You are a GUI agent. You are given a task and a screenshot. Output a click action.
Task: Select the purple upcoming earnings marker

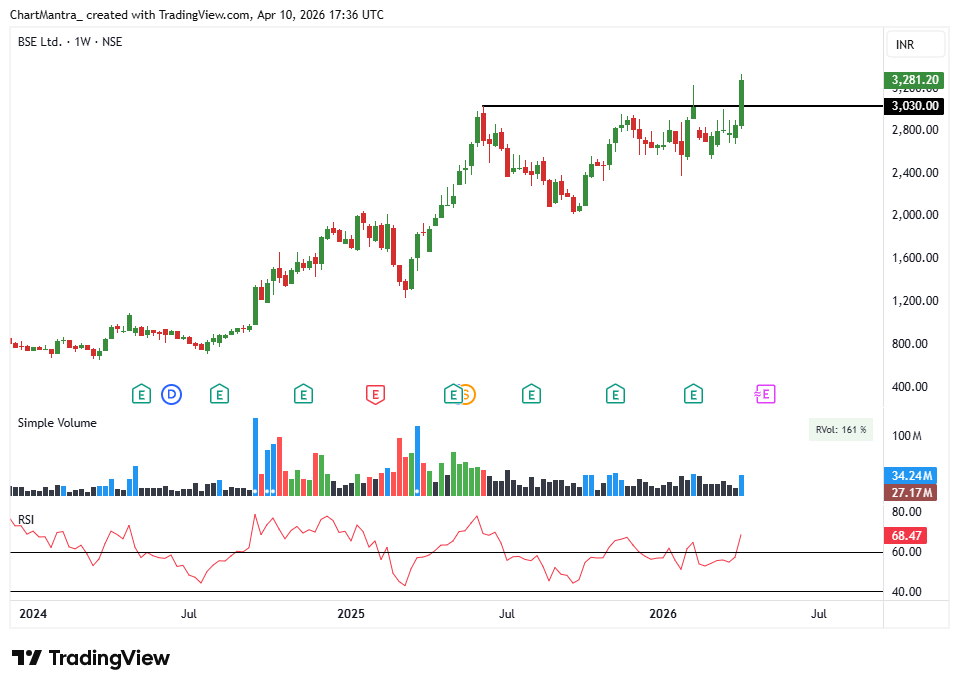point(764,394)
